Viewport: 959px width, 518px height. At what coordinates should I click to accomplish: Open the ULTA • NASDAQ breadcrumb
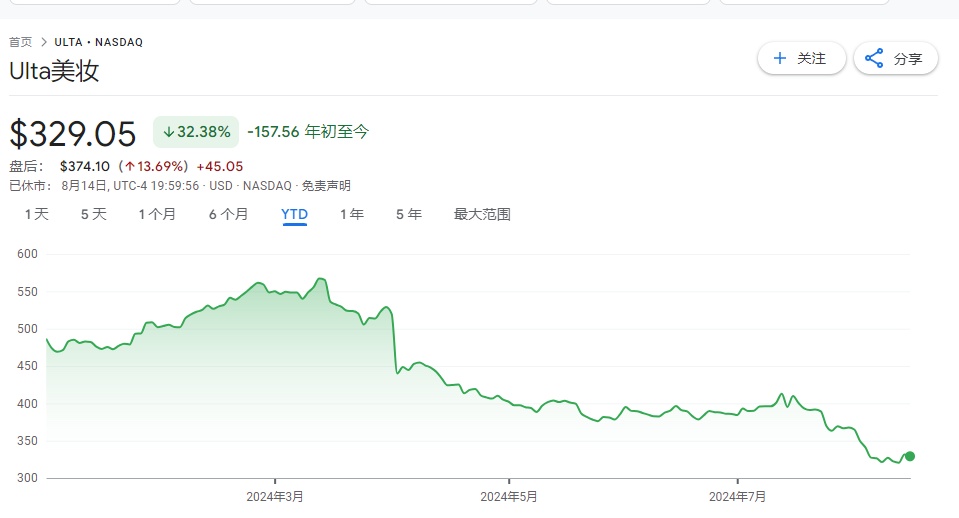[x=99, y=42]
